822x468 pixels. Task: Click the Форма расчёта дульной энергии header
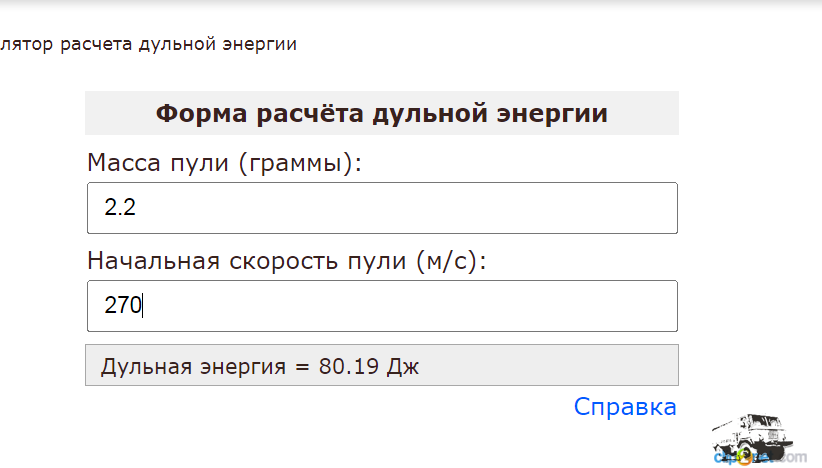pos(382,113)
